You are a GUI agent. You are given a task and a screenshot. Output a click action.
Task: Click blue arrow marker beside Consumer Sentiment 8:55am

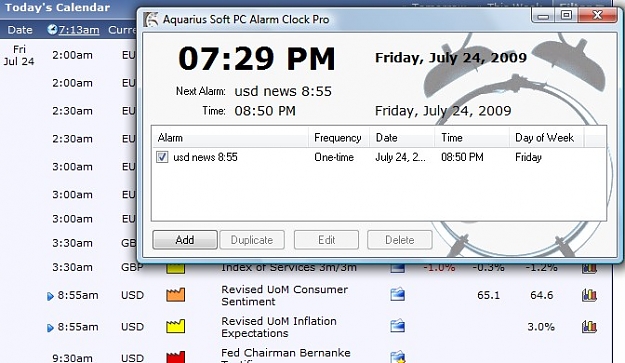(50, 296)
